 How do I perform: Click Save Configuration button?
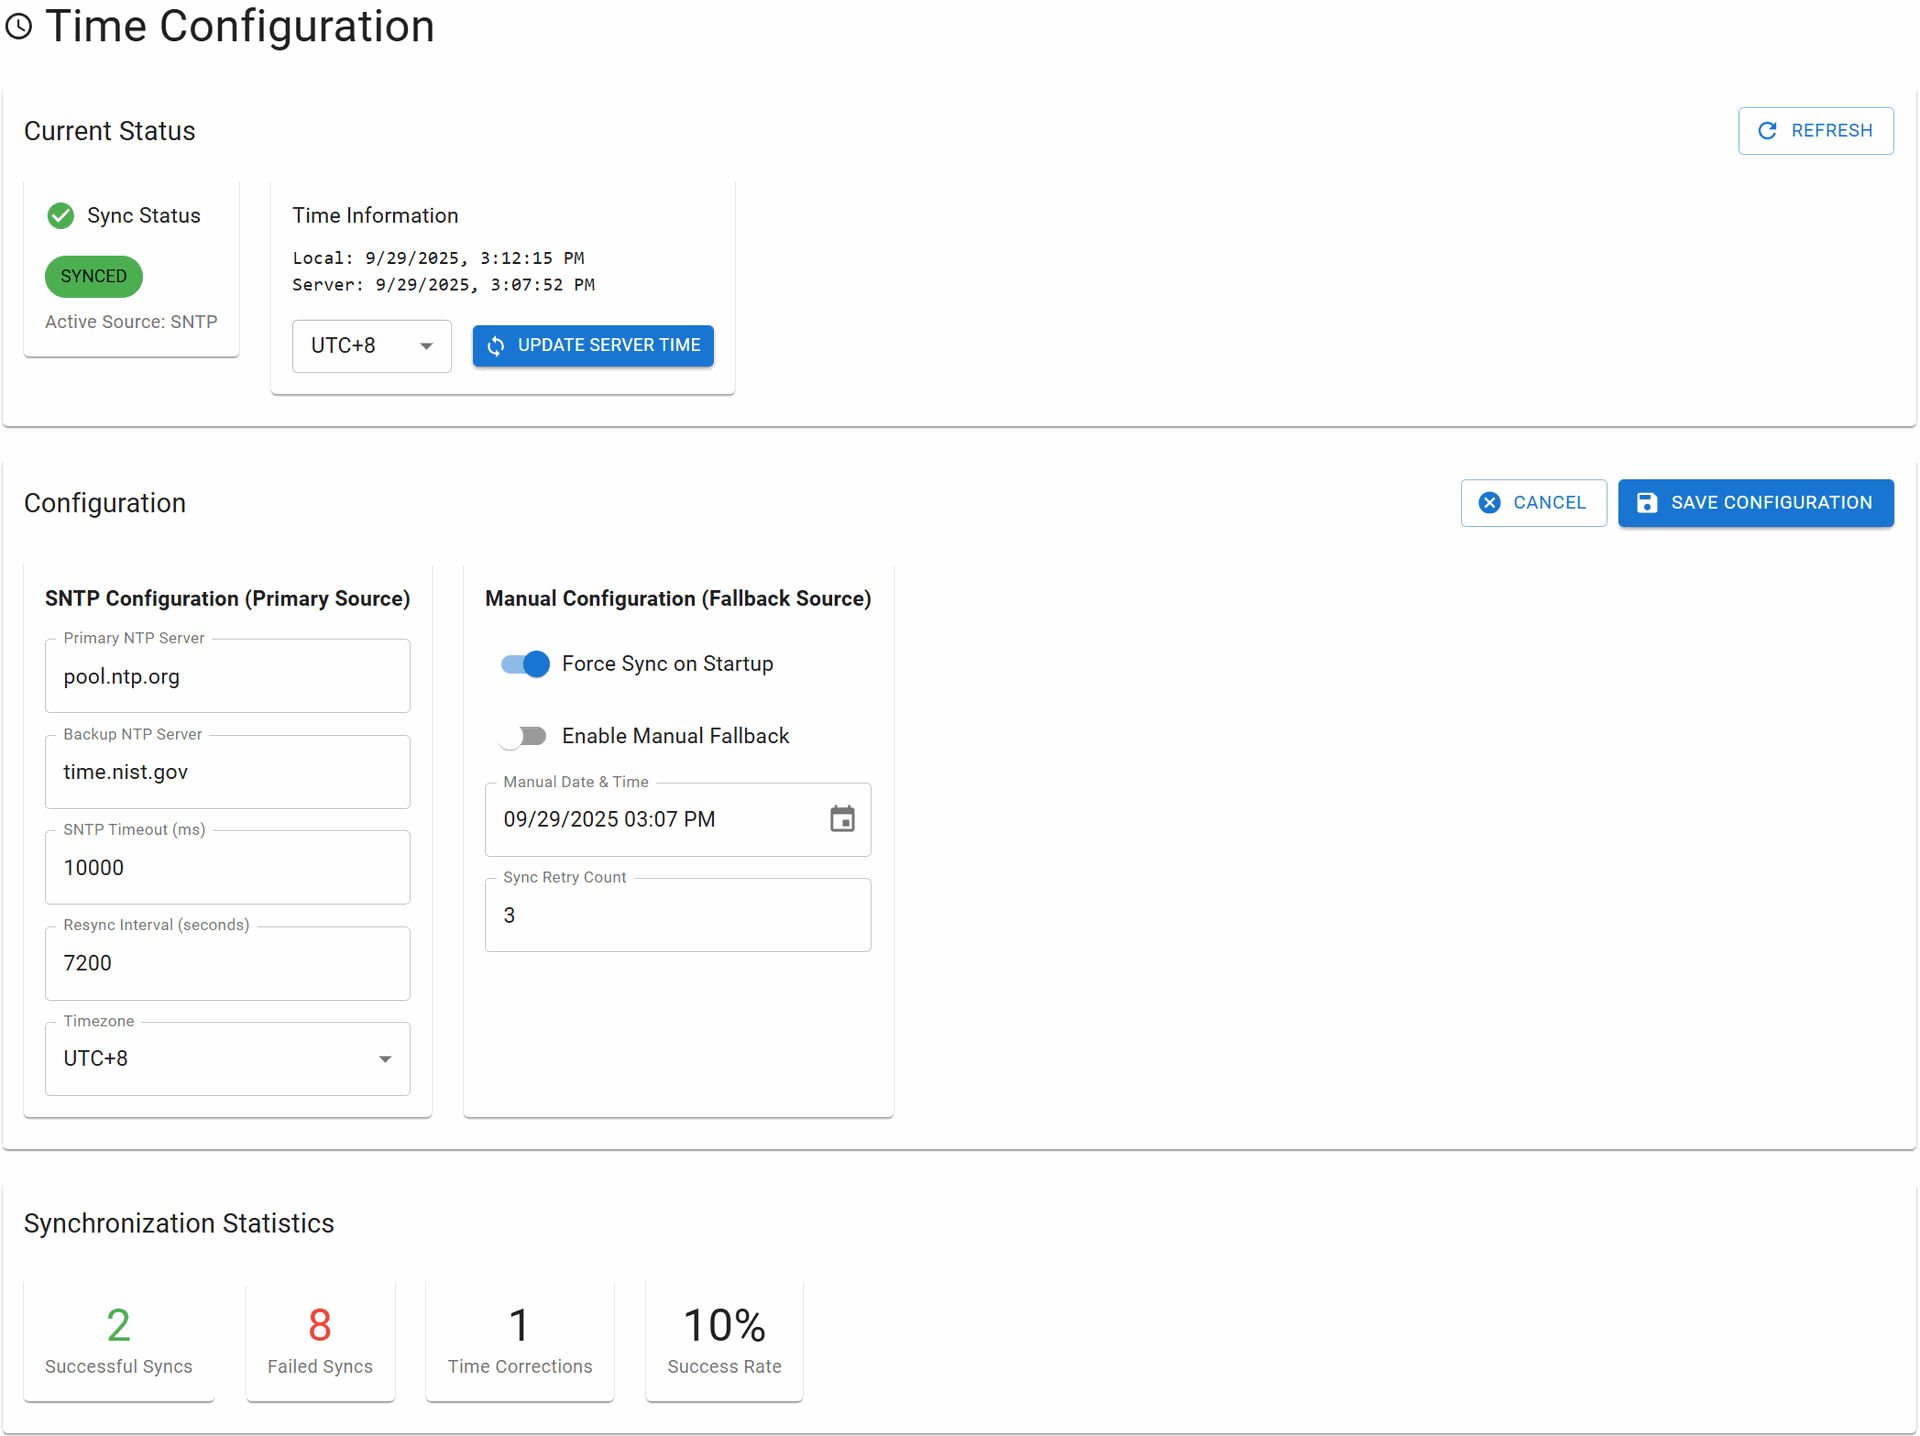tap(1755, 503)
